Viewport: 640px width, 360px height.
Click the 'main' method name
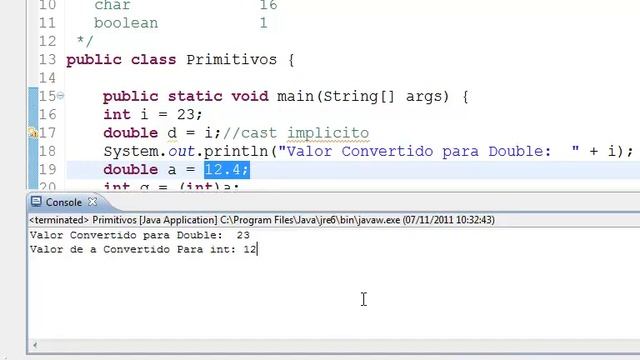pyautogui.click(x=297, y=96)
